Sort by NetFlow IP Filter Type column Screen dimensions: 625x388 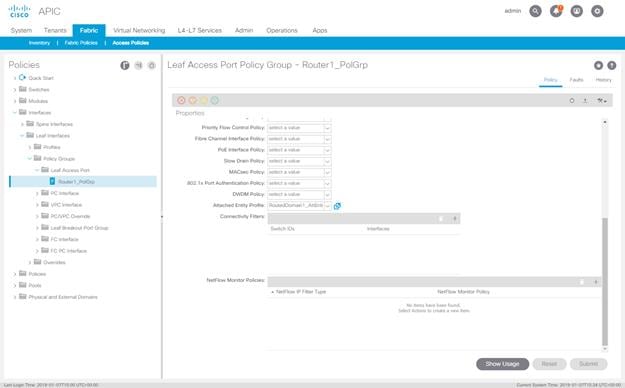[x=301, y=292]
